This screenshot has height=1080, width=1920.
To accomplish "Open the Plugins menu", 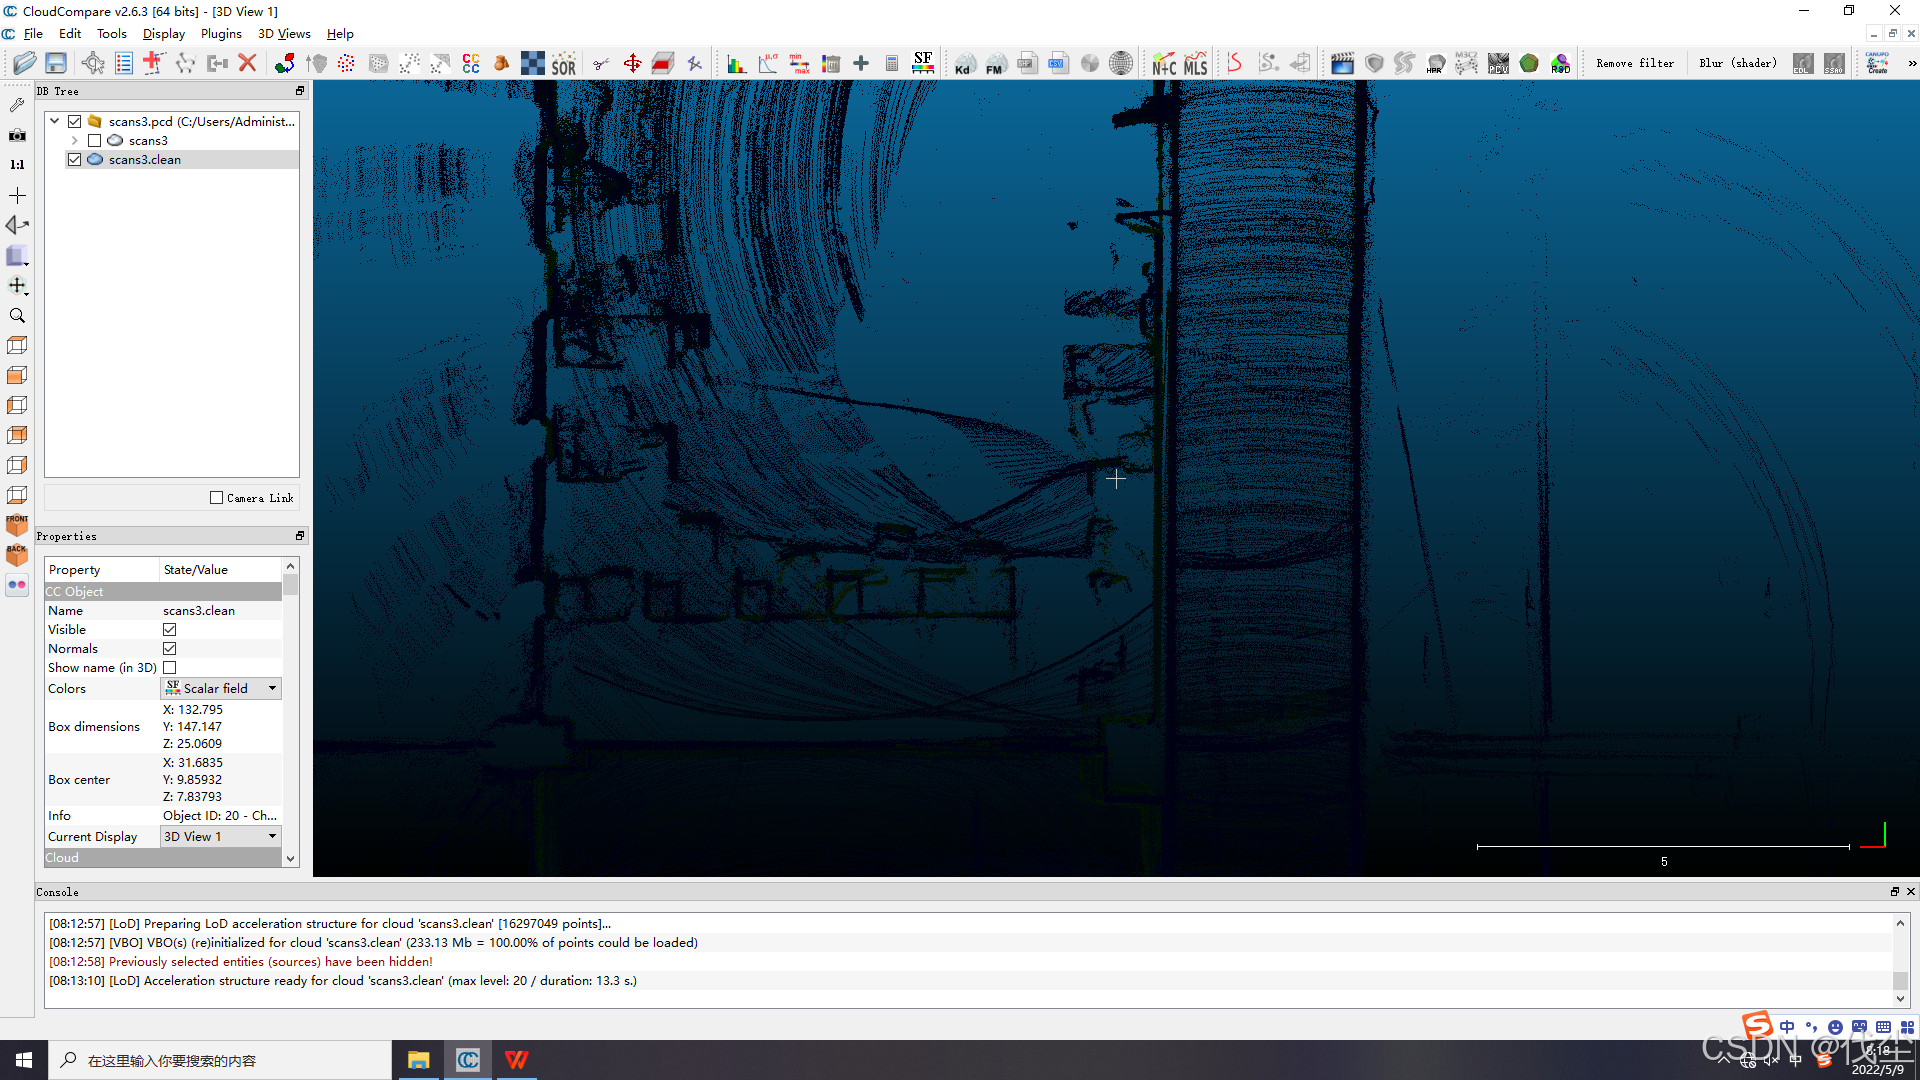I will tap(221, 34).
